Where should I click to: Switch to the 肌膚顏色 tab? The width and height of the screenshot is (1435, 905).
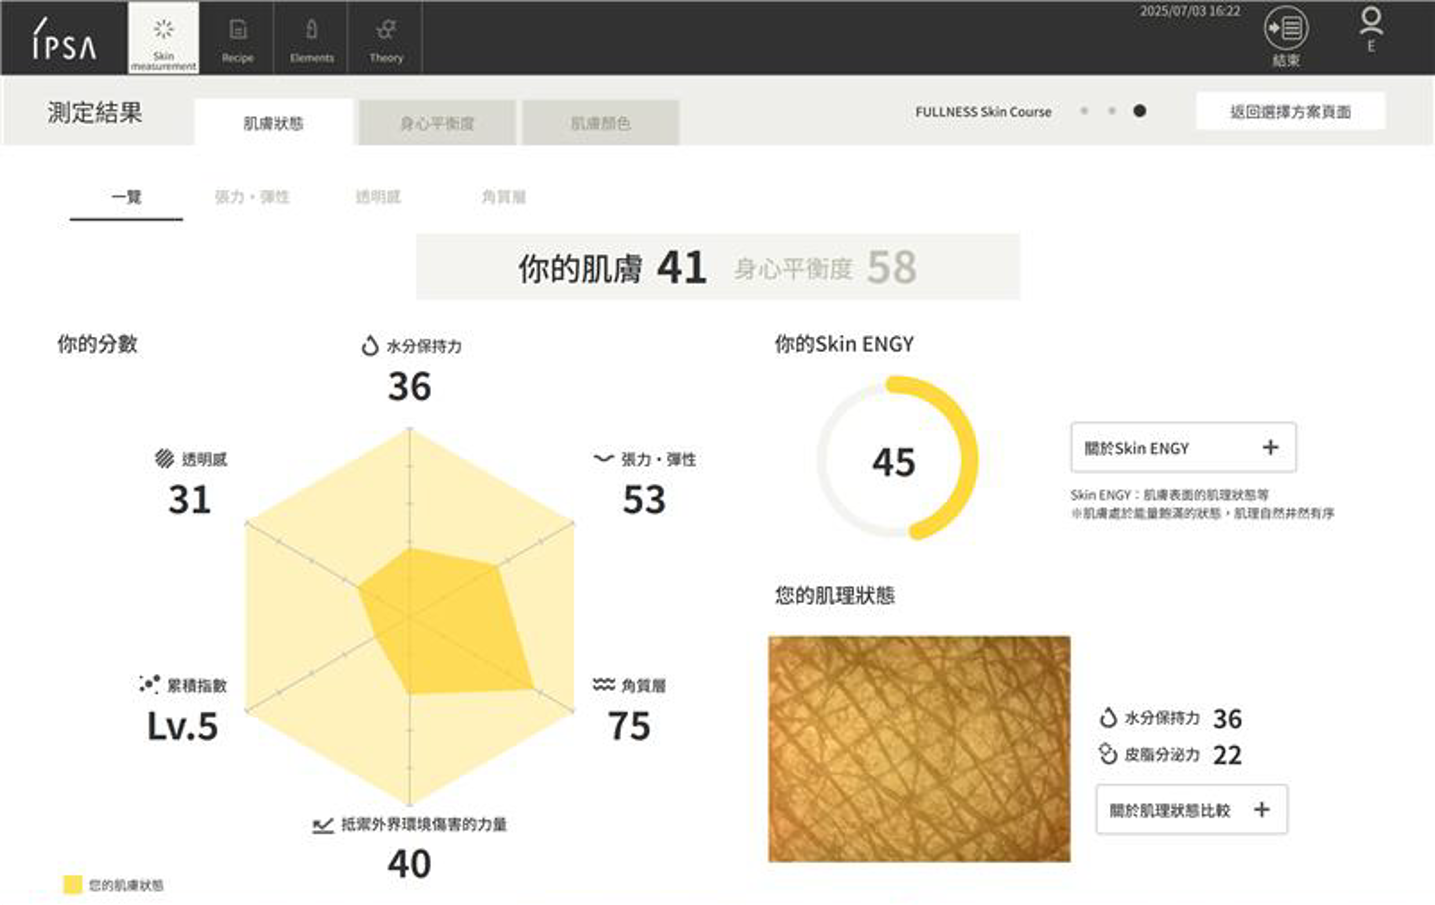tap(600, 123)
